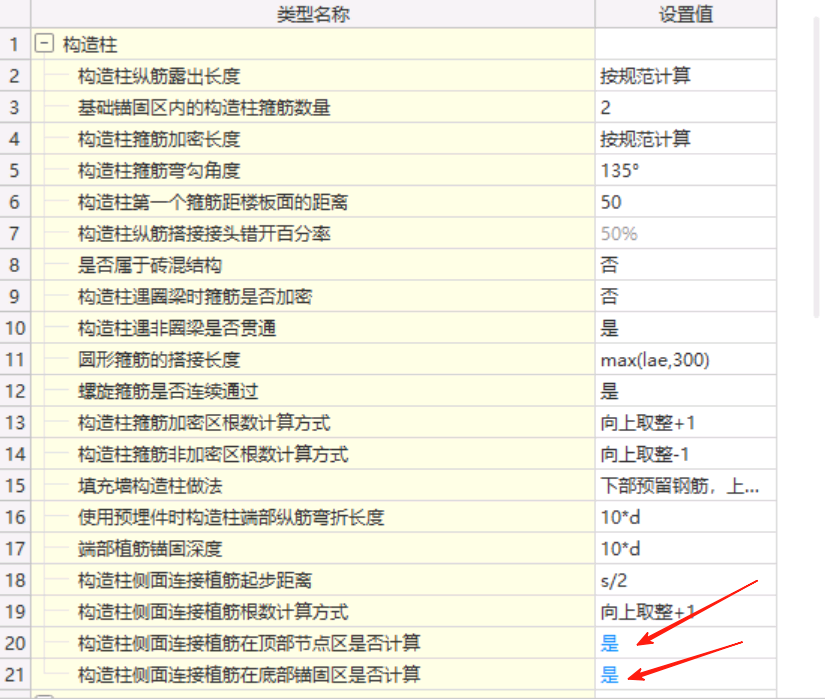Viewport: 825px width, 699px height.
Task: Edit value 50 for first stirrup distance
Action: click(x=686, y=202)
